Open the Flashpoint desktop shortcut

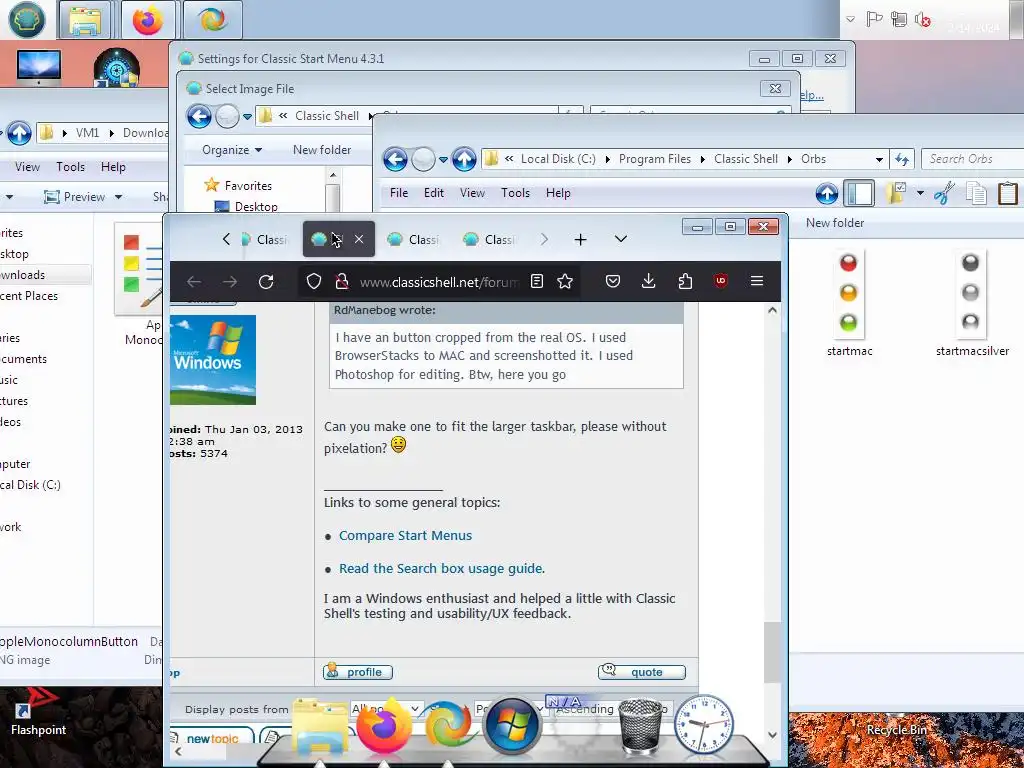point(38,713)
